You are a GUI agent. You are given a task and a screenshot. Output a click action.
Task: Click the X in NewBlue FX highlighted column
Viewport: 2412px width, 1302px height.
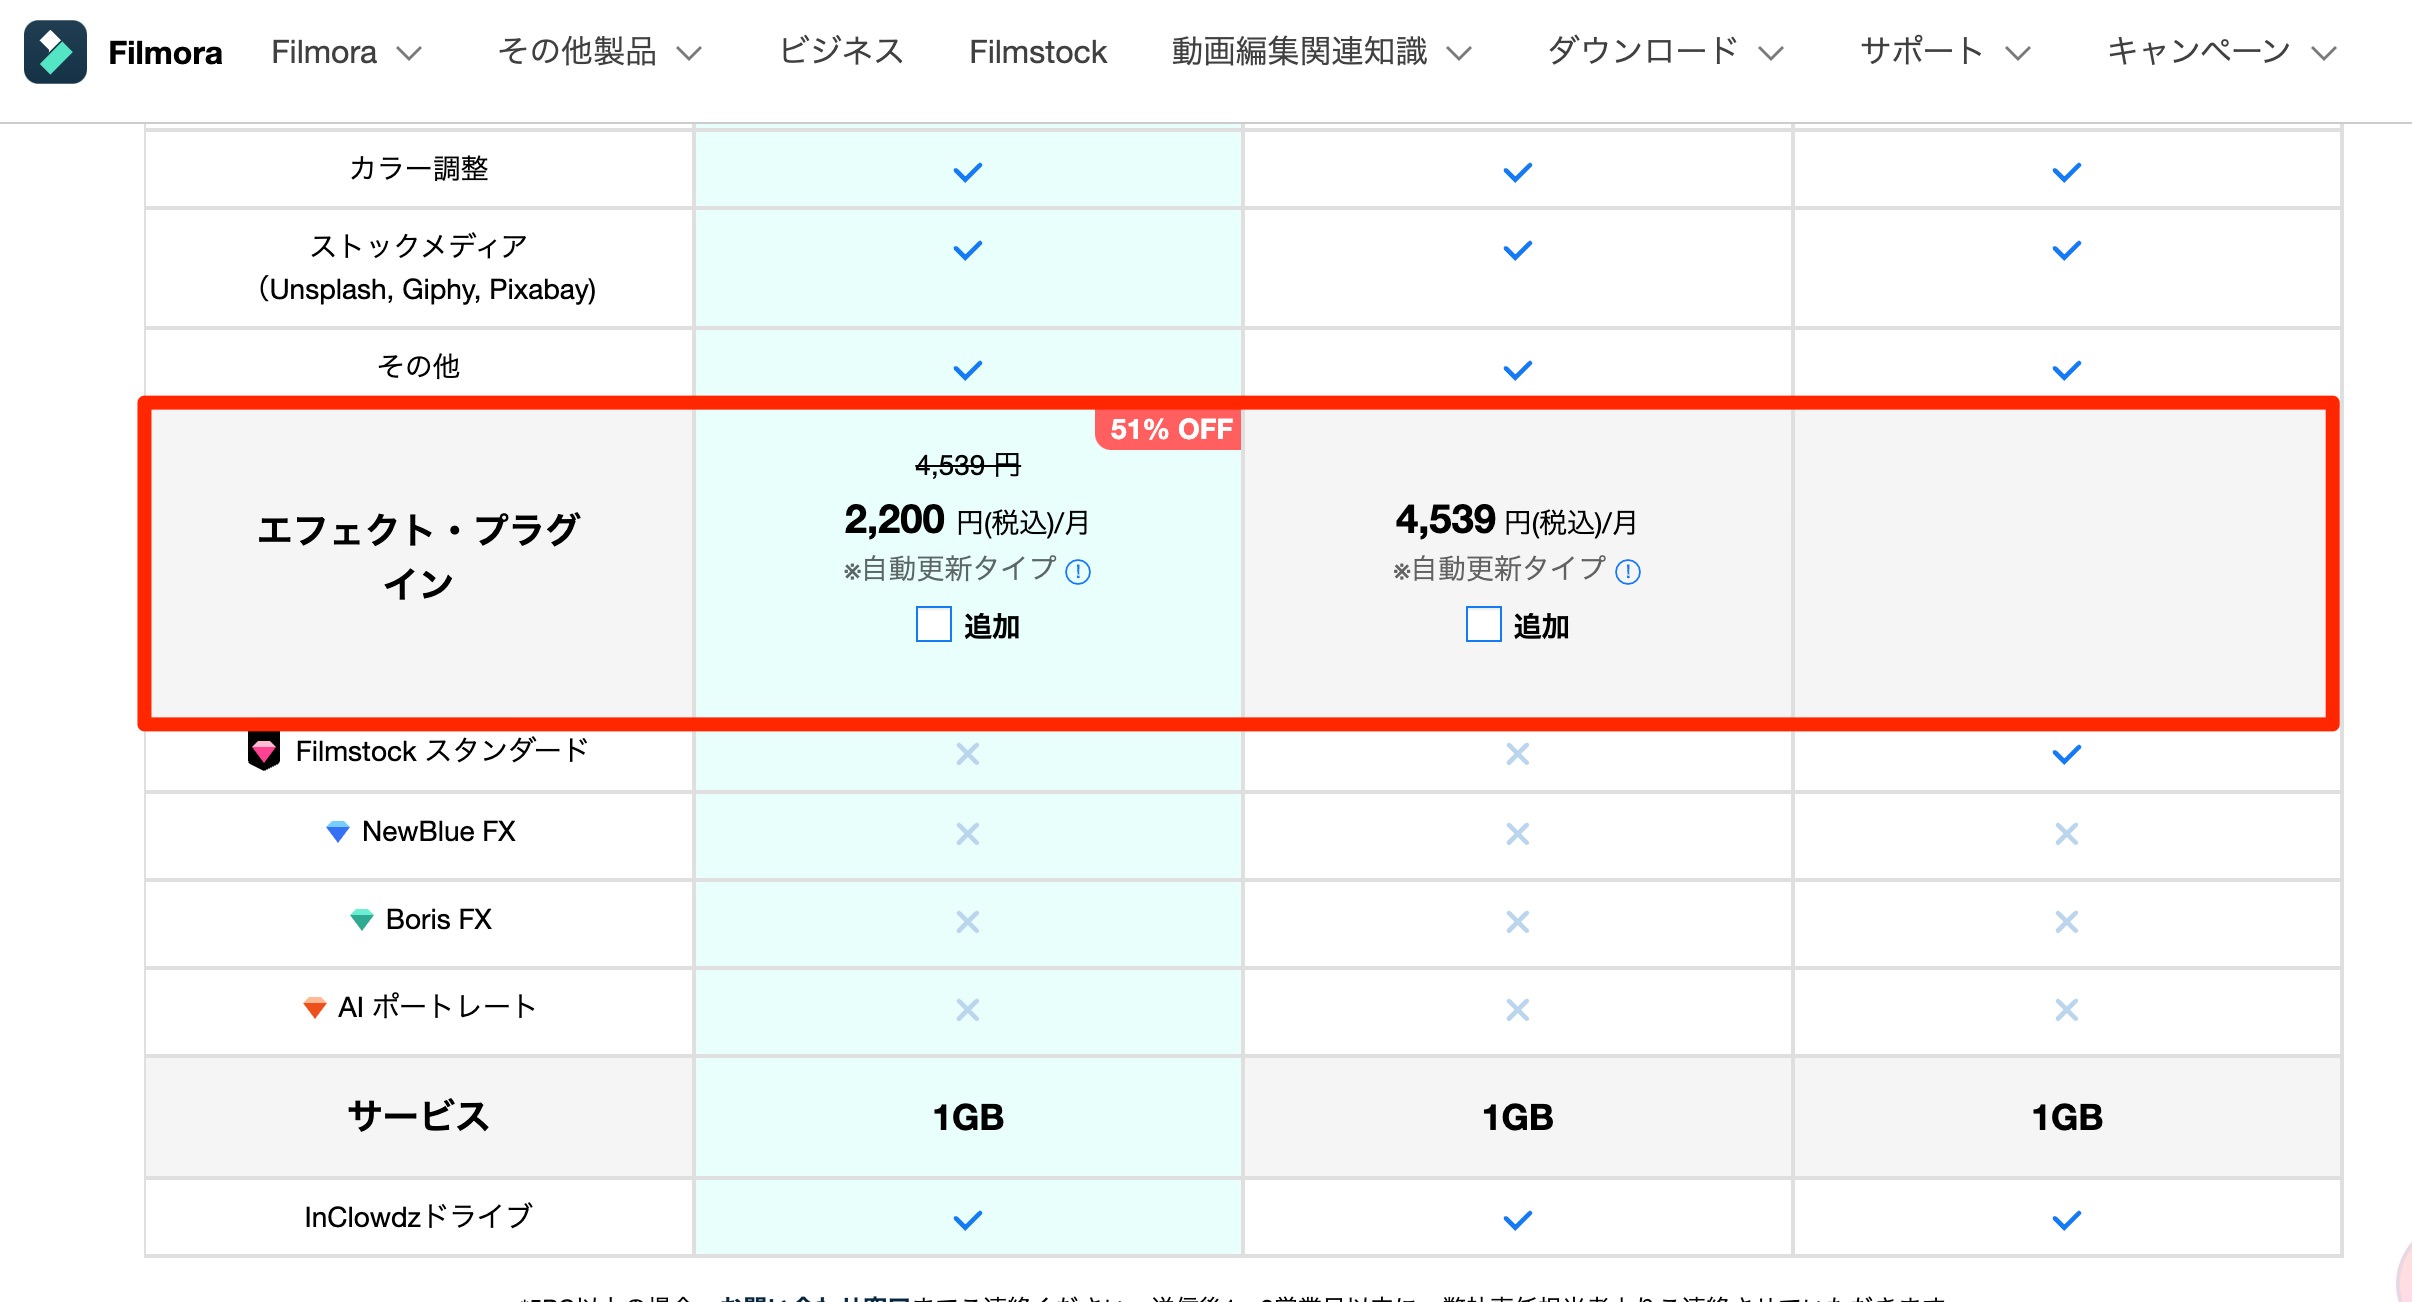pos(968,833)
